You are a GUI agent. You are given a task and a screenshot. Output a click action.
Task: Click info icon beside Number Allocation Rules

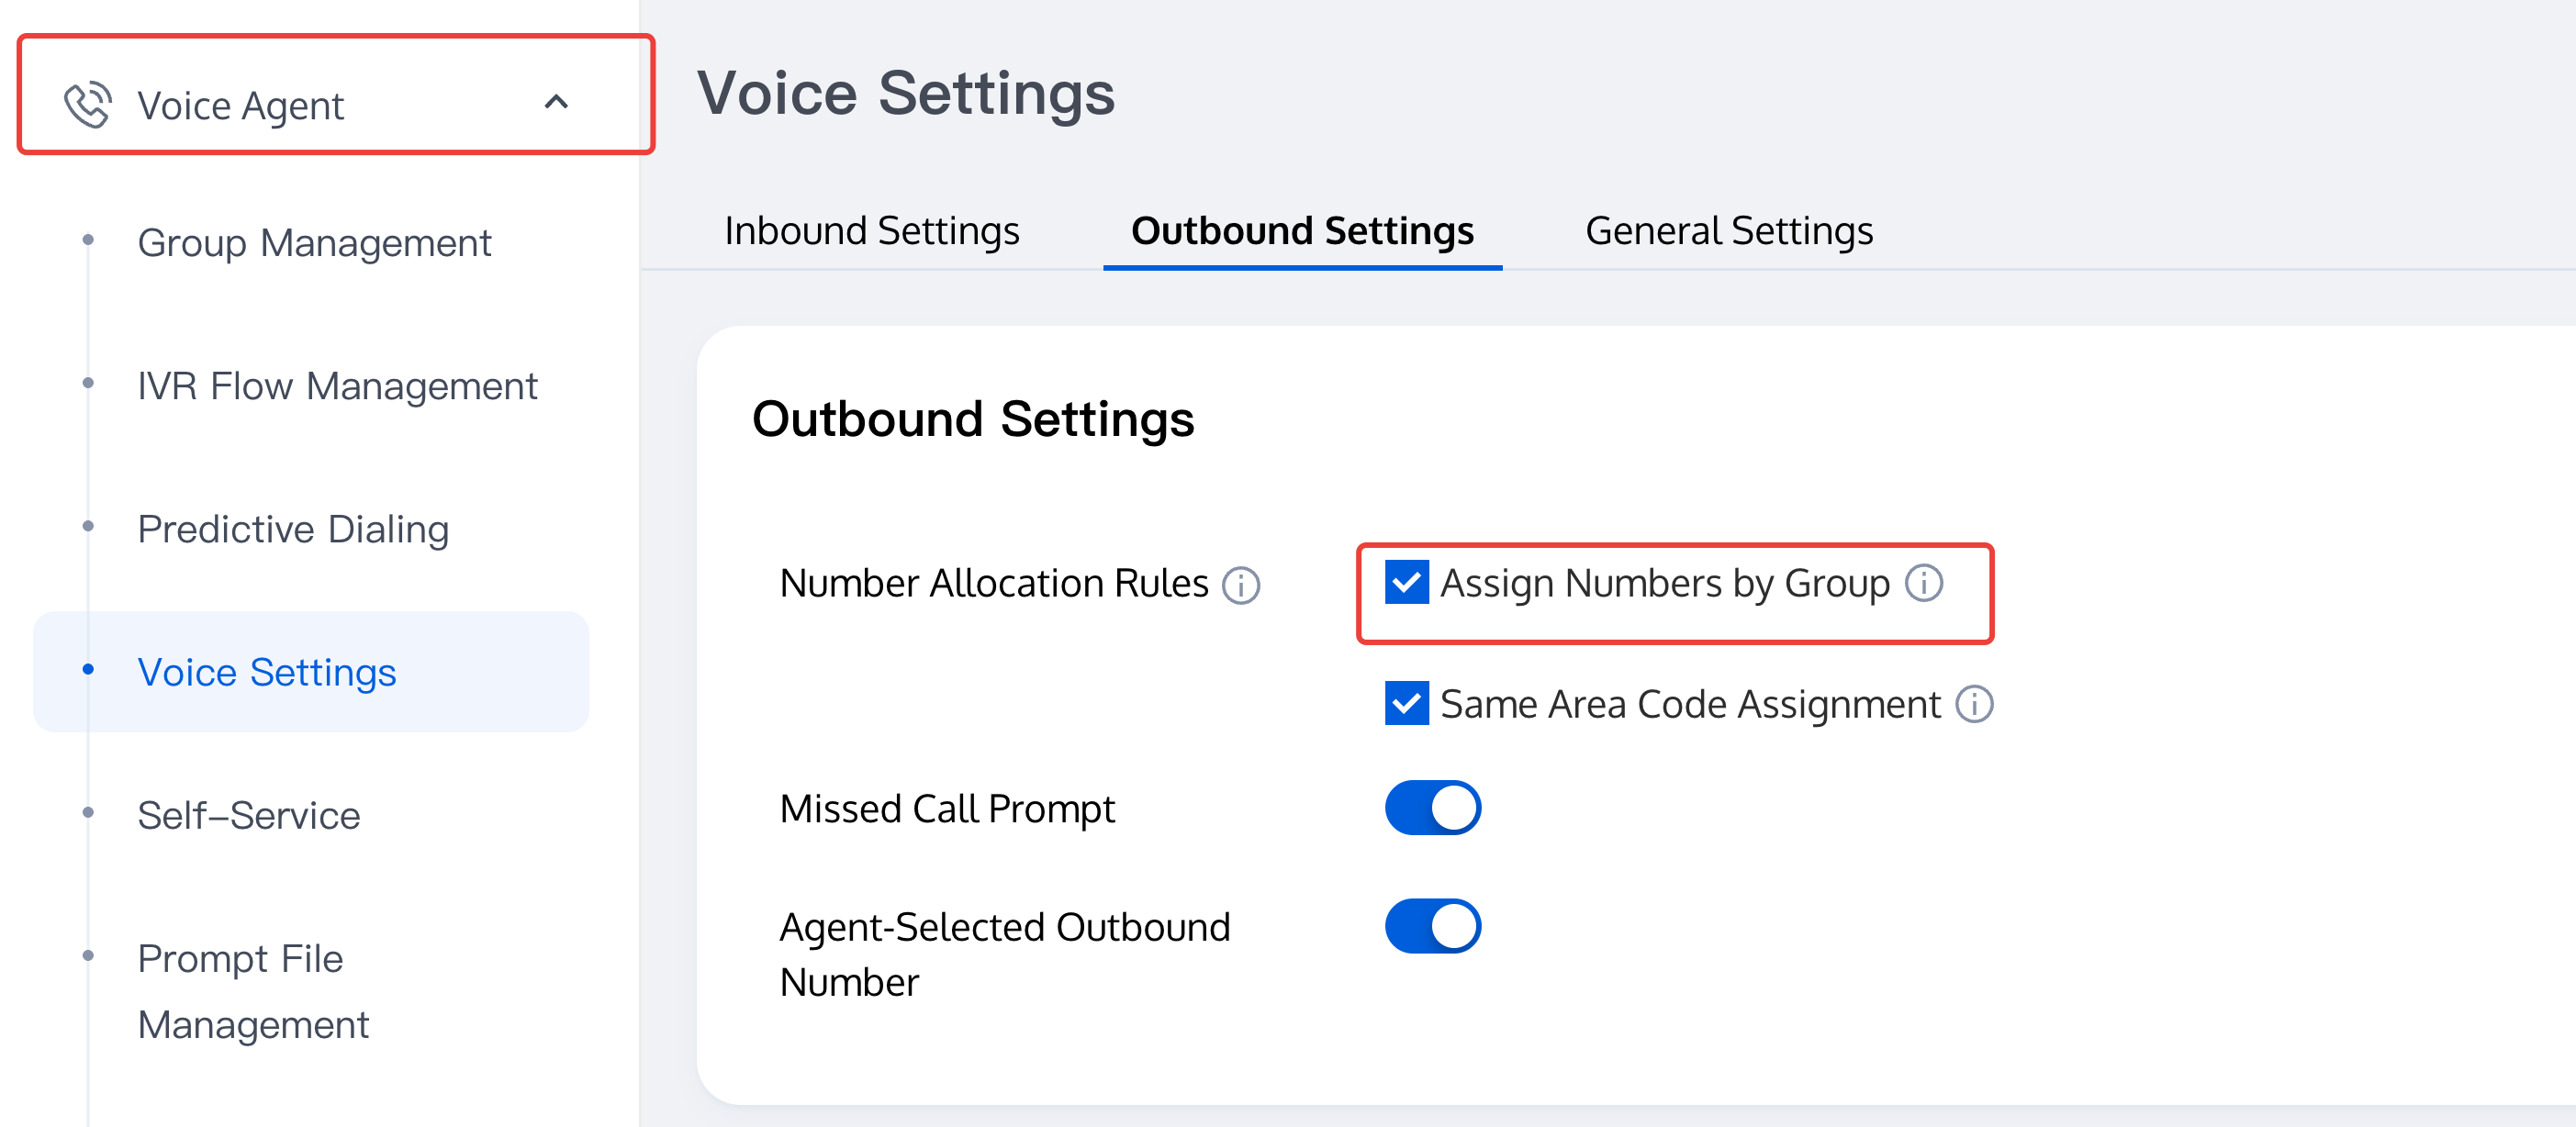click(1241, 585)
